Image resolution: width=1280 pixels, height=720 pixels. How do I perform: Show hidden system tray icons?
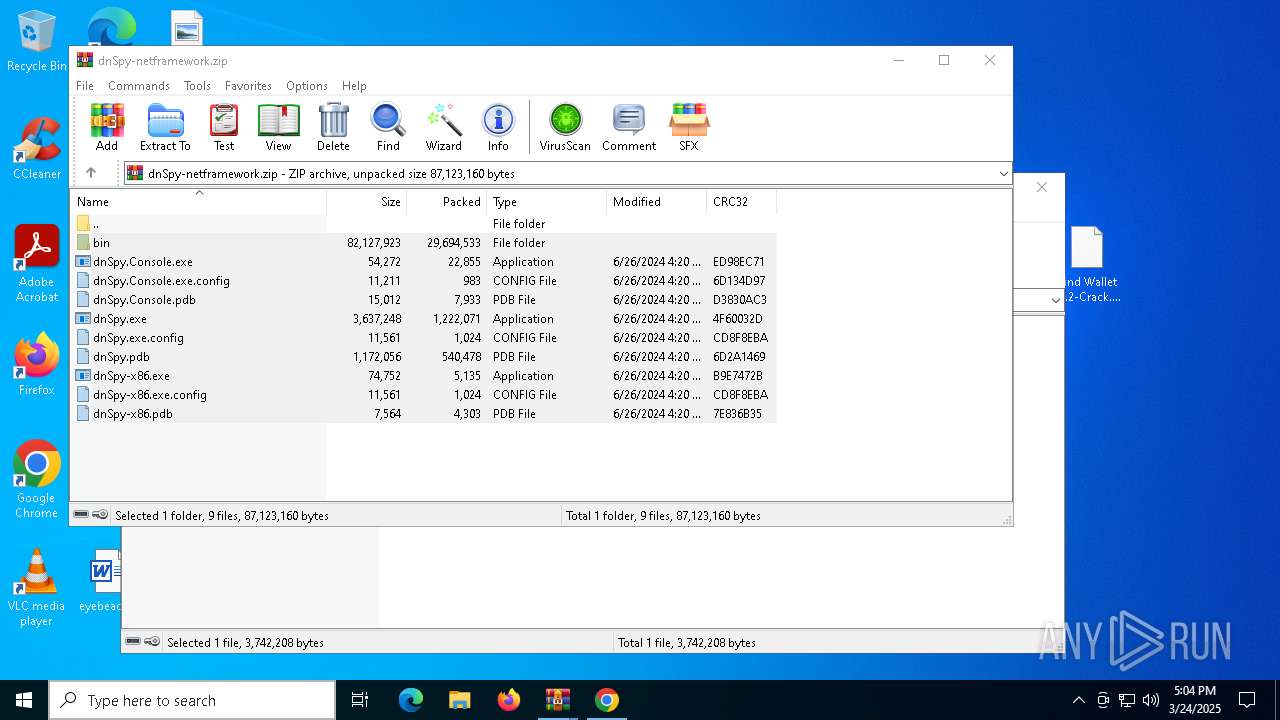coord(1078,700)
